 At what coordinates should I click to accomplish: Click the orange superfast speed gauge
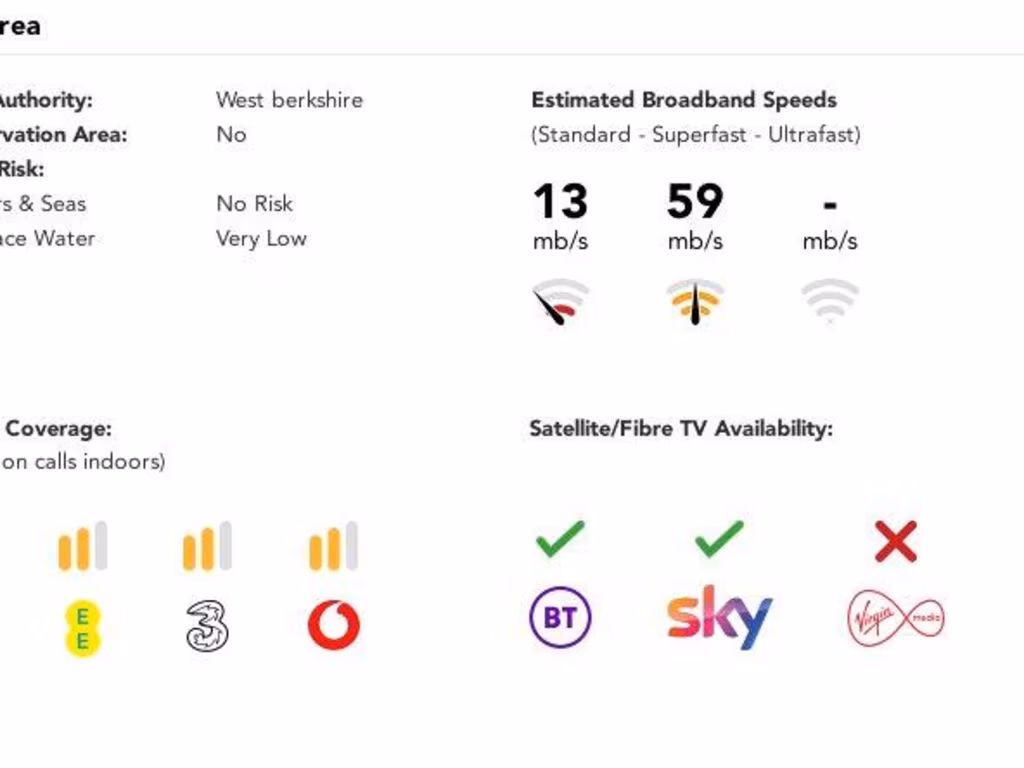[695, 302]
